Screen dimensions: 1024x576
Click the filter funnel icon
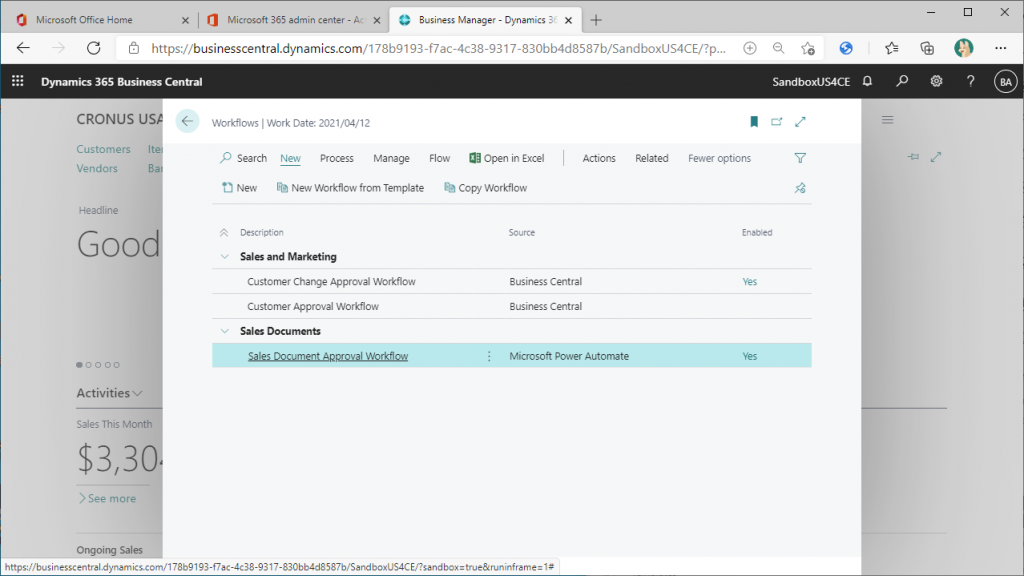click(799, 158)
